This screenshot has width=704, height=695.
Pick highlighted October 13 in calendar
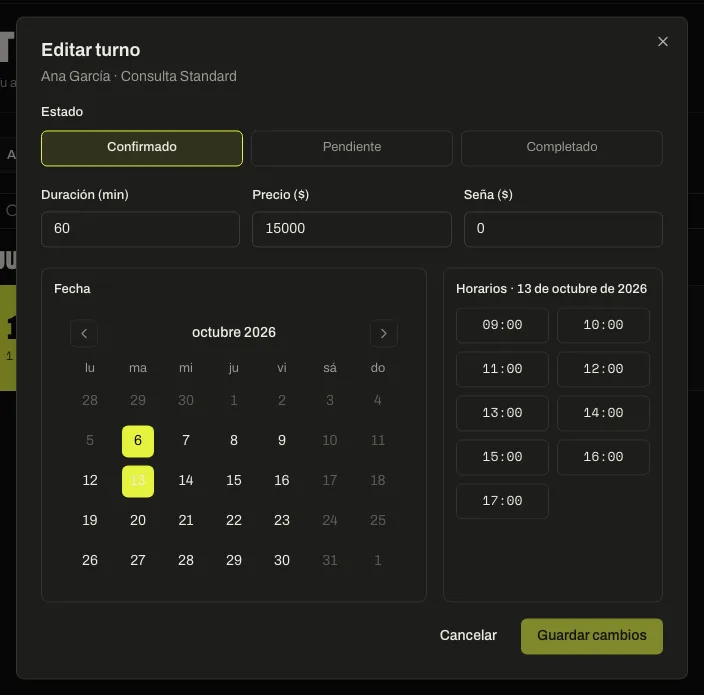click(x=138, y=481)
